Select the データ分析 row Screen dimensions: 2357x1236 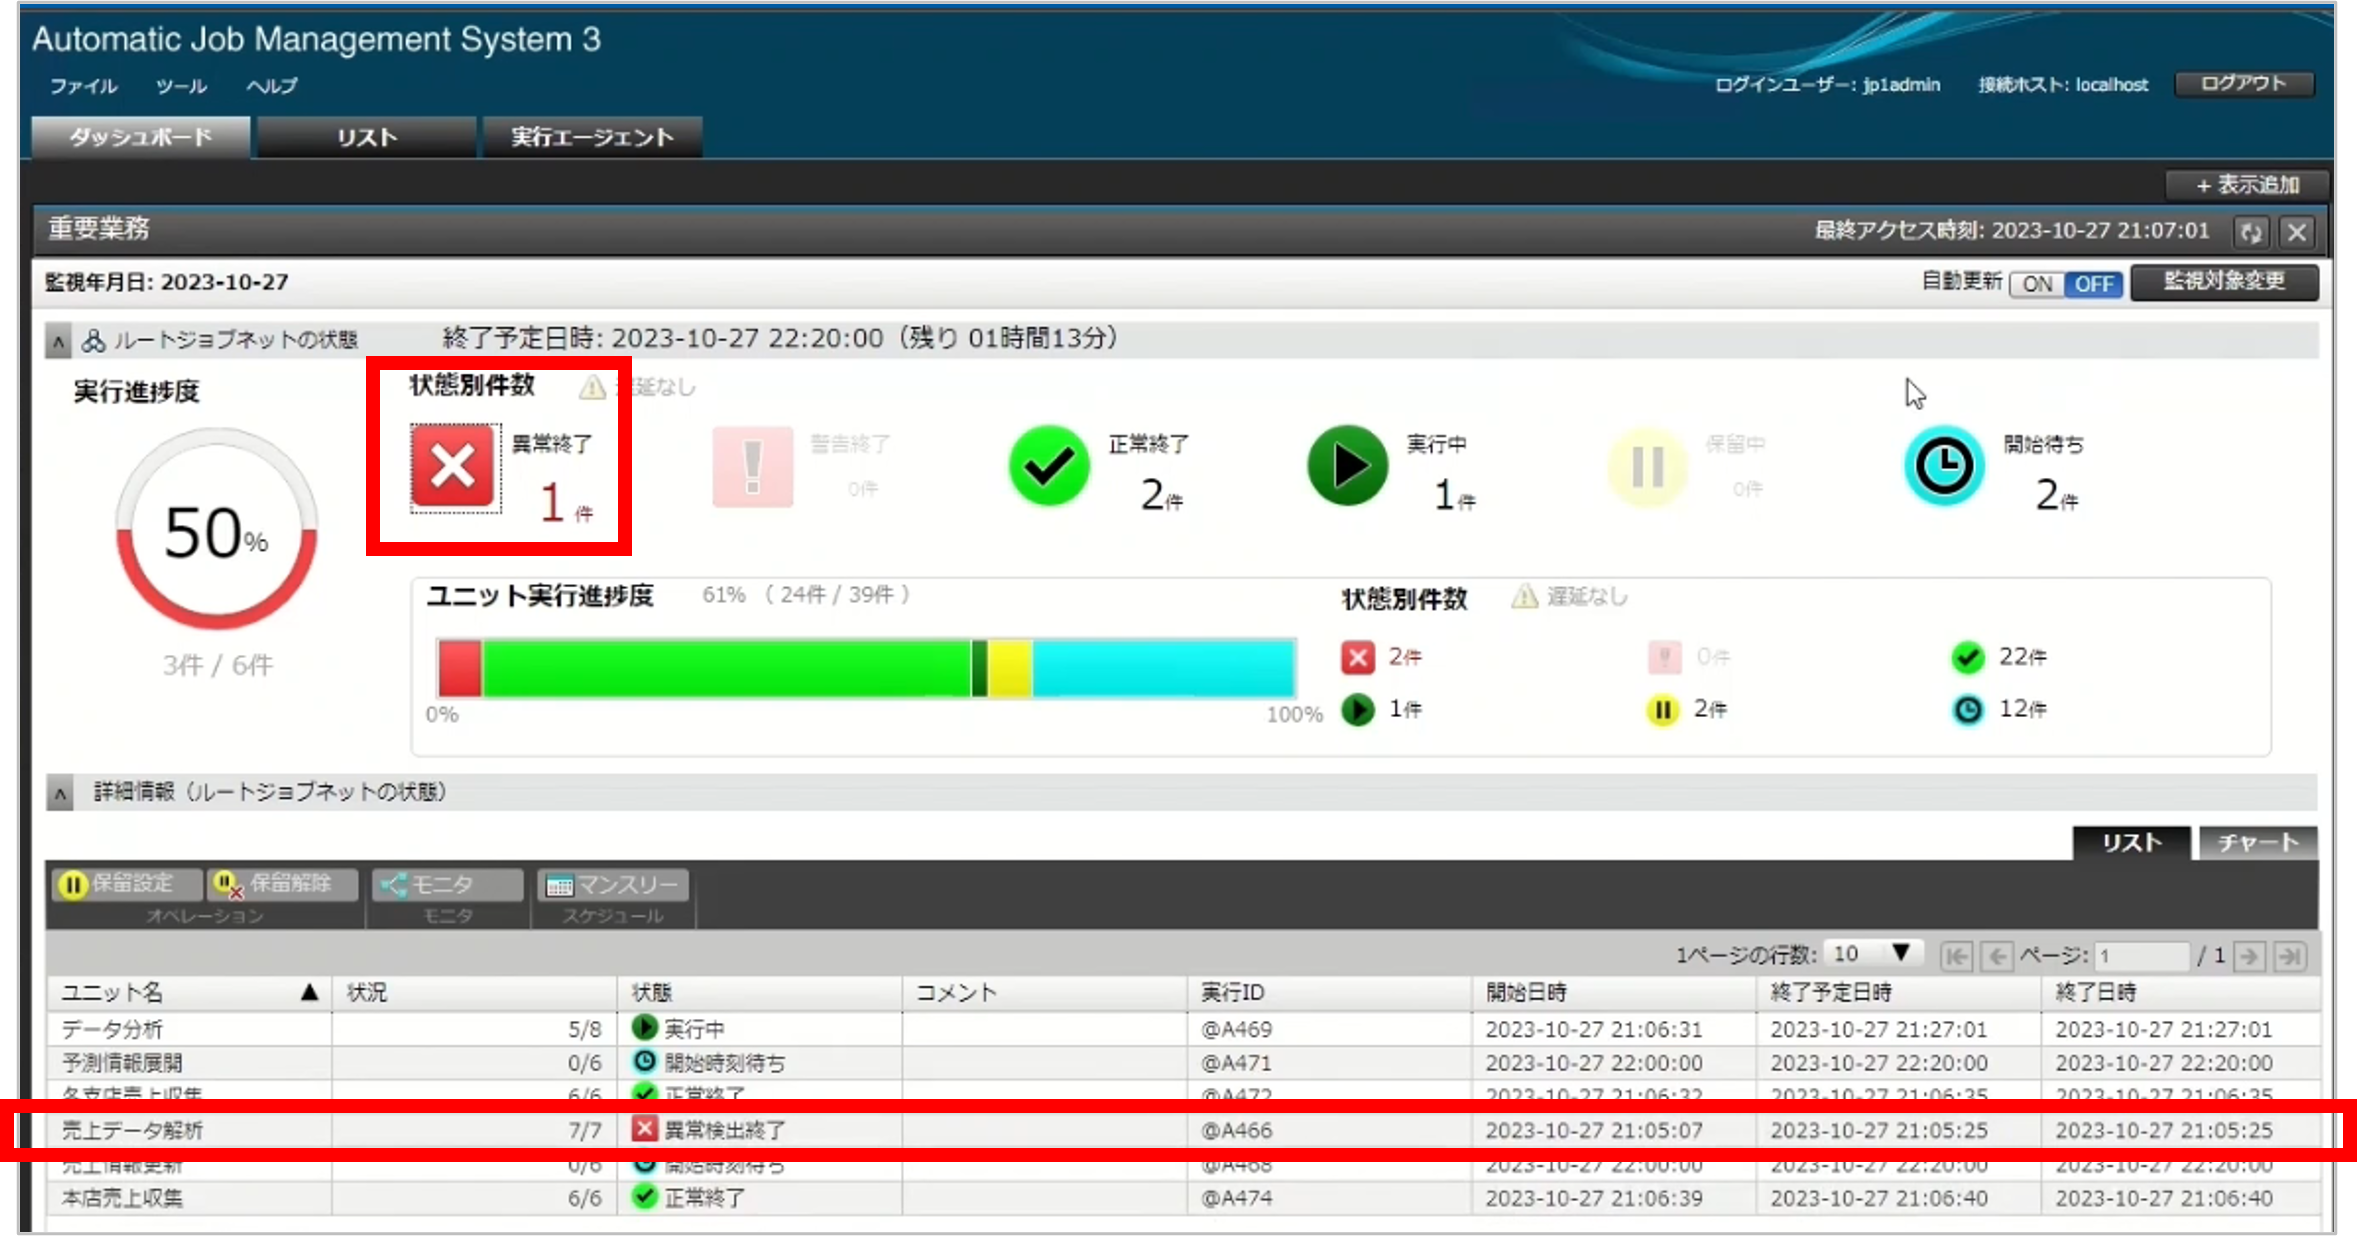click(1182, 1029)
